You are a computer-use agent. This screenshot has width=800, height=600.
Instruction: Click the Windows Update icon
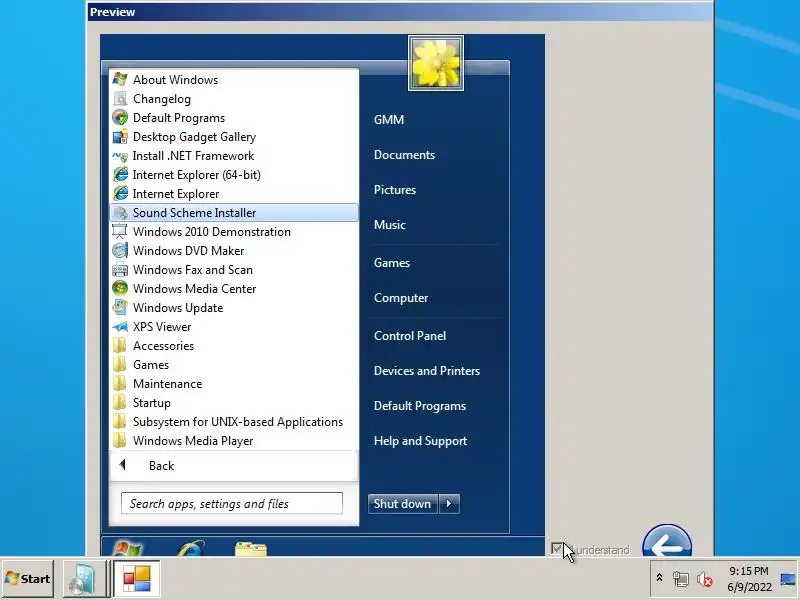pos(120,308)
